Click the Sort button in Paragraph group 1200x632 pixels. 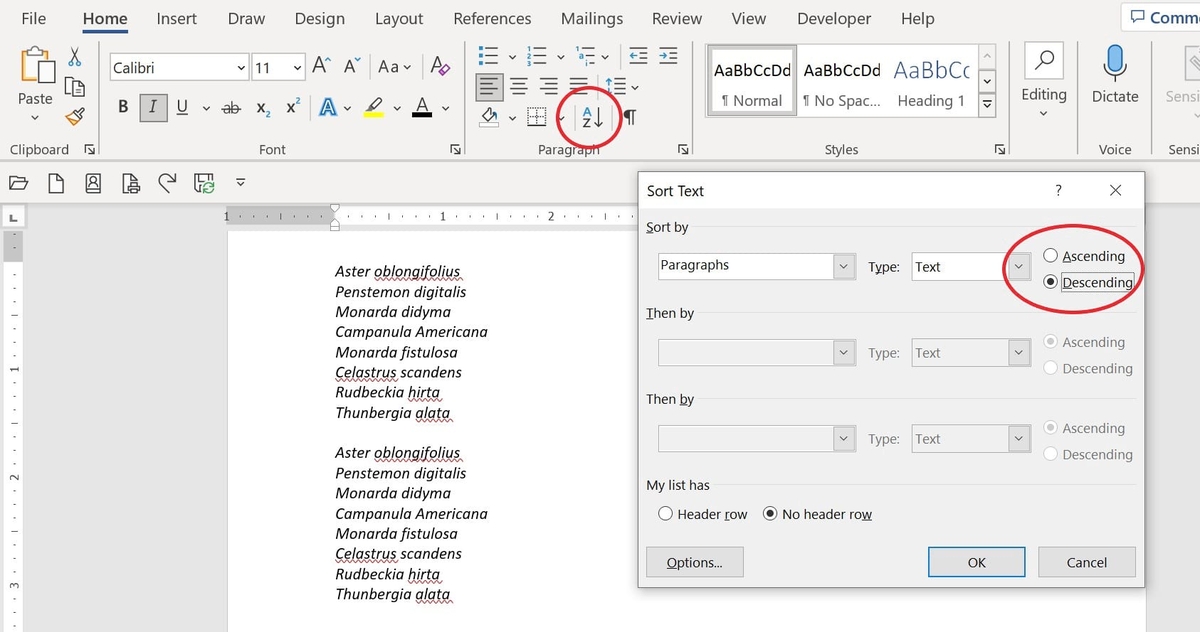pos(589,116)
